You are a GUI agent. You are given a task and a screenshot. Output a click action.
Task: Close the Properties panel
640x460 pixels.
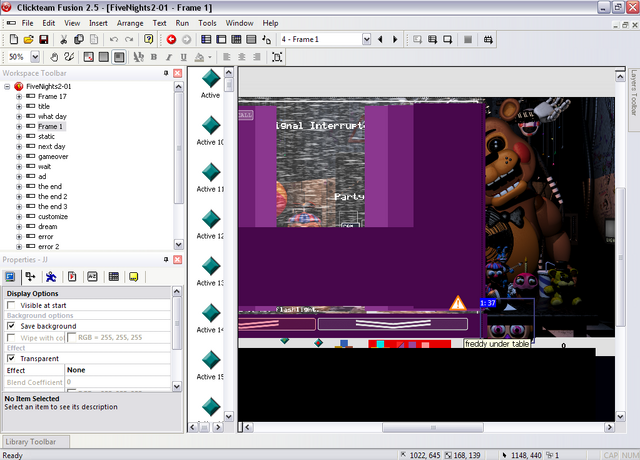(178, 260)
